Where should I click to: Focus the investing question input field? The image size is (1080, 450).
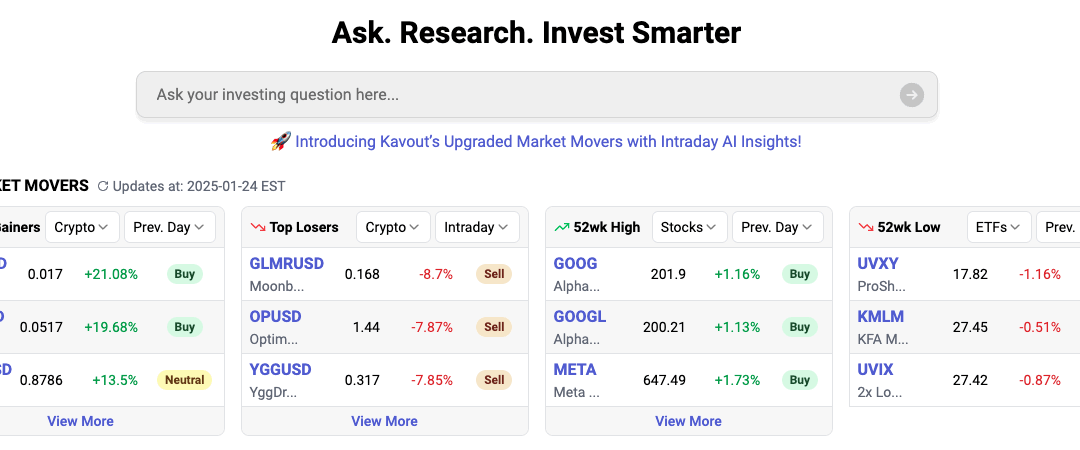[x=520, y=95]
